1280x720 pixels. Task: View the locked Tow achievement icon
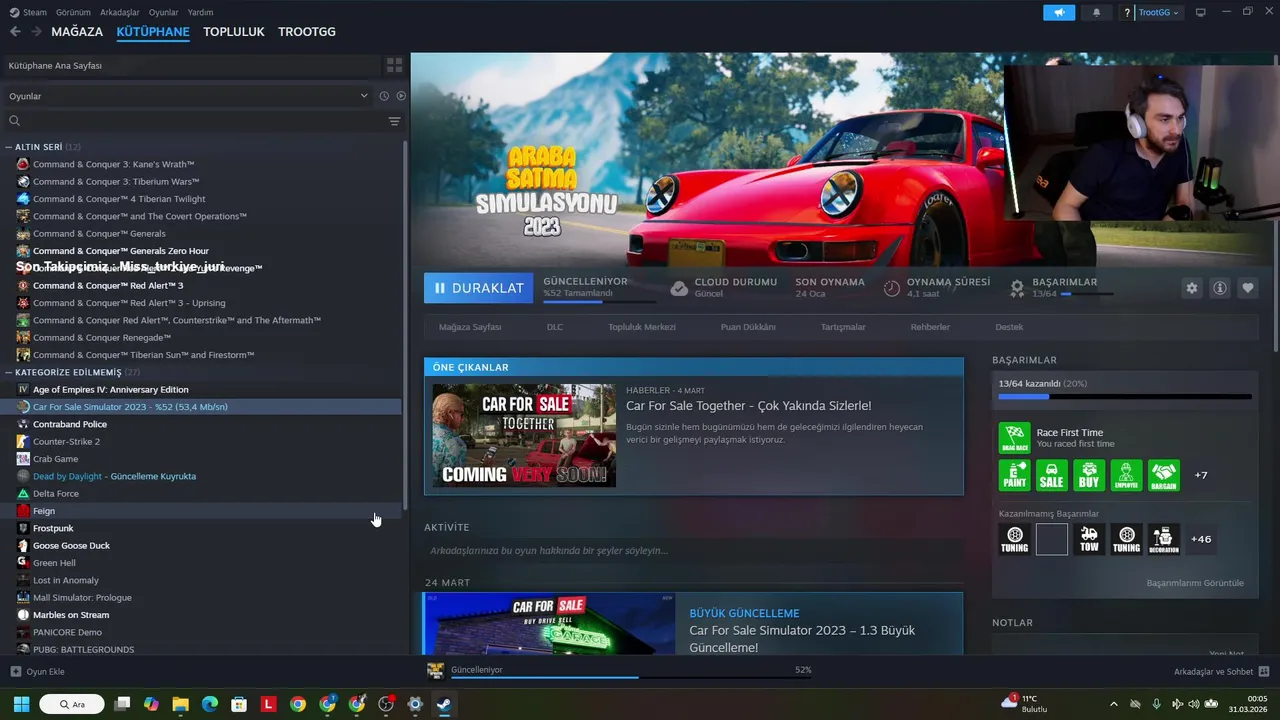(x=1089, y=539)
